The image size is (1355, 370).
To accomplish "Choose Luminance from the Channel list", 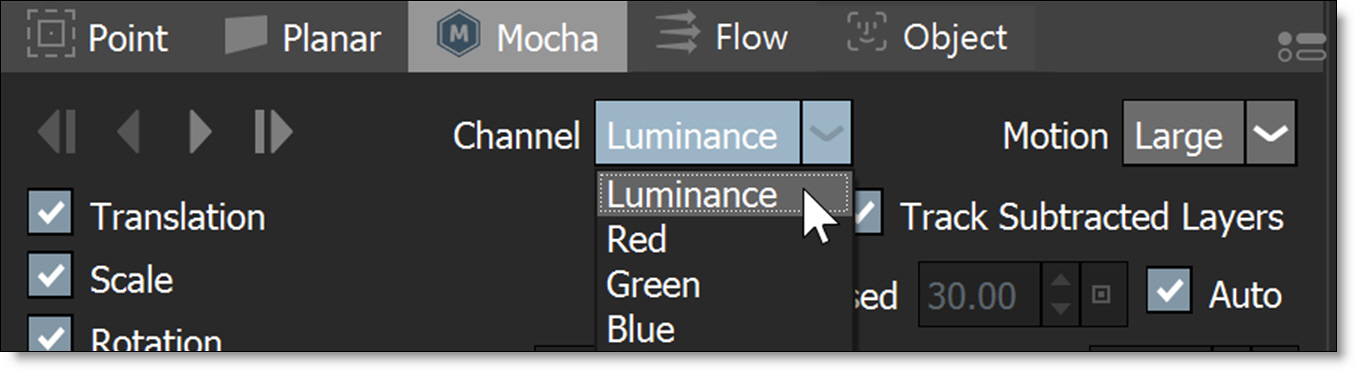I will [724, 194].
